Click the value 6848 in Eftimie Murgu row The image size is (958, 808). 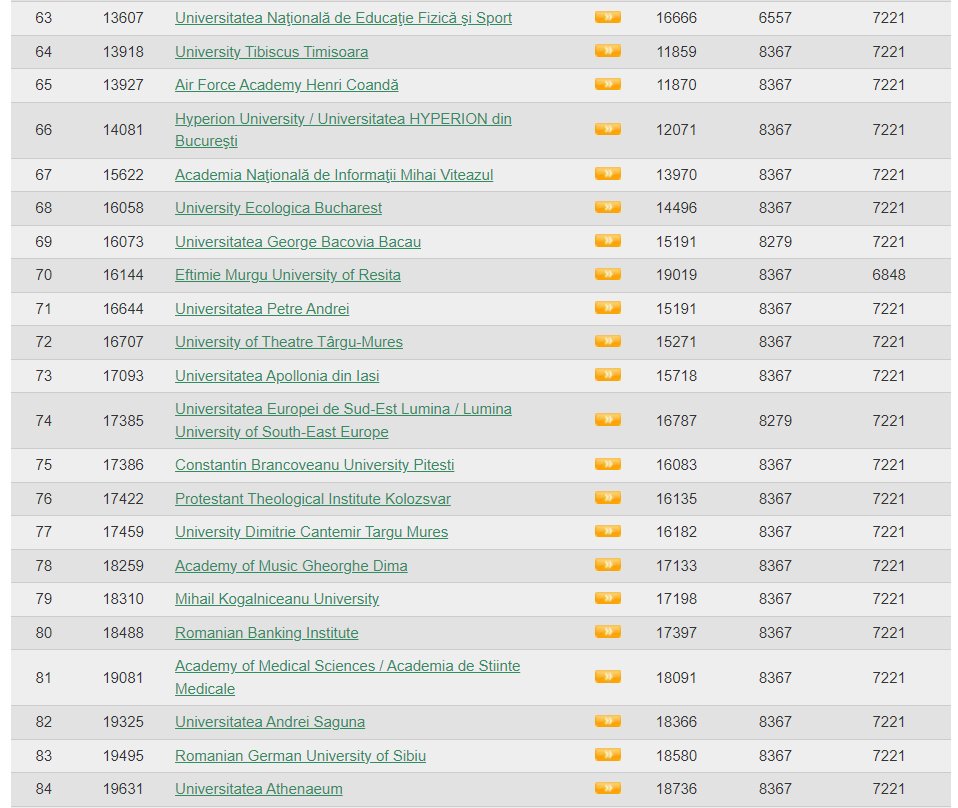click(x=888, y=275)
